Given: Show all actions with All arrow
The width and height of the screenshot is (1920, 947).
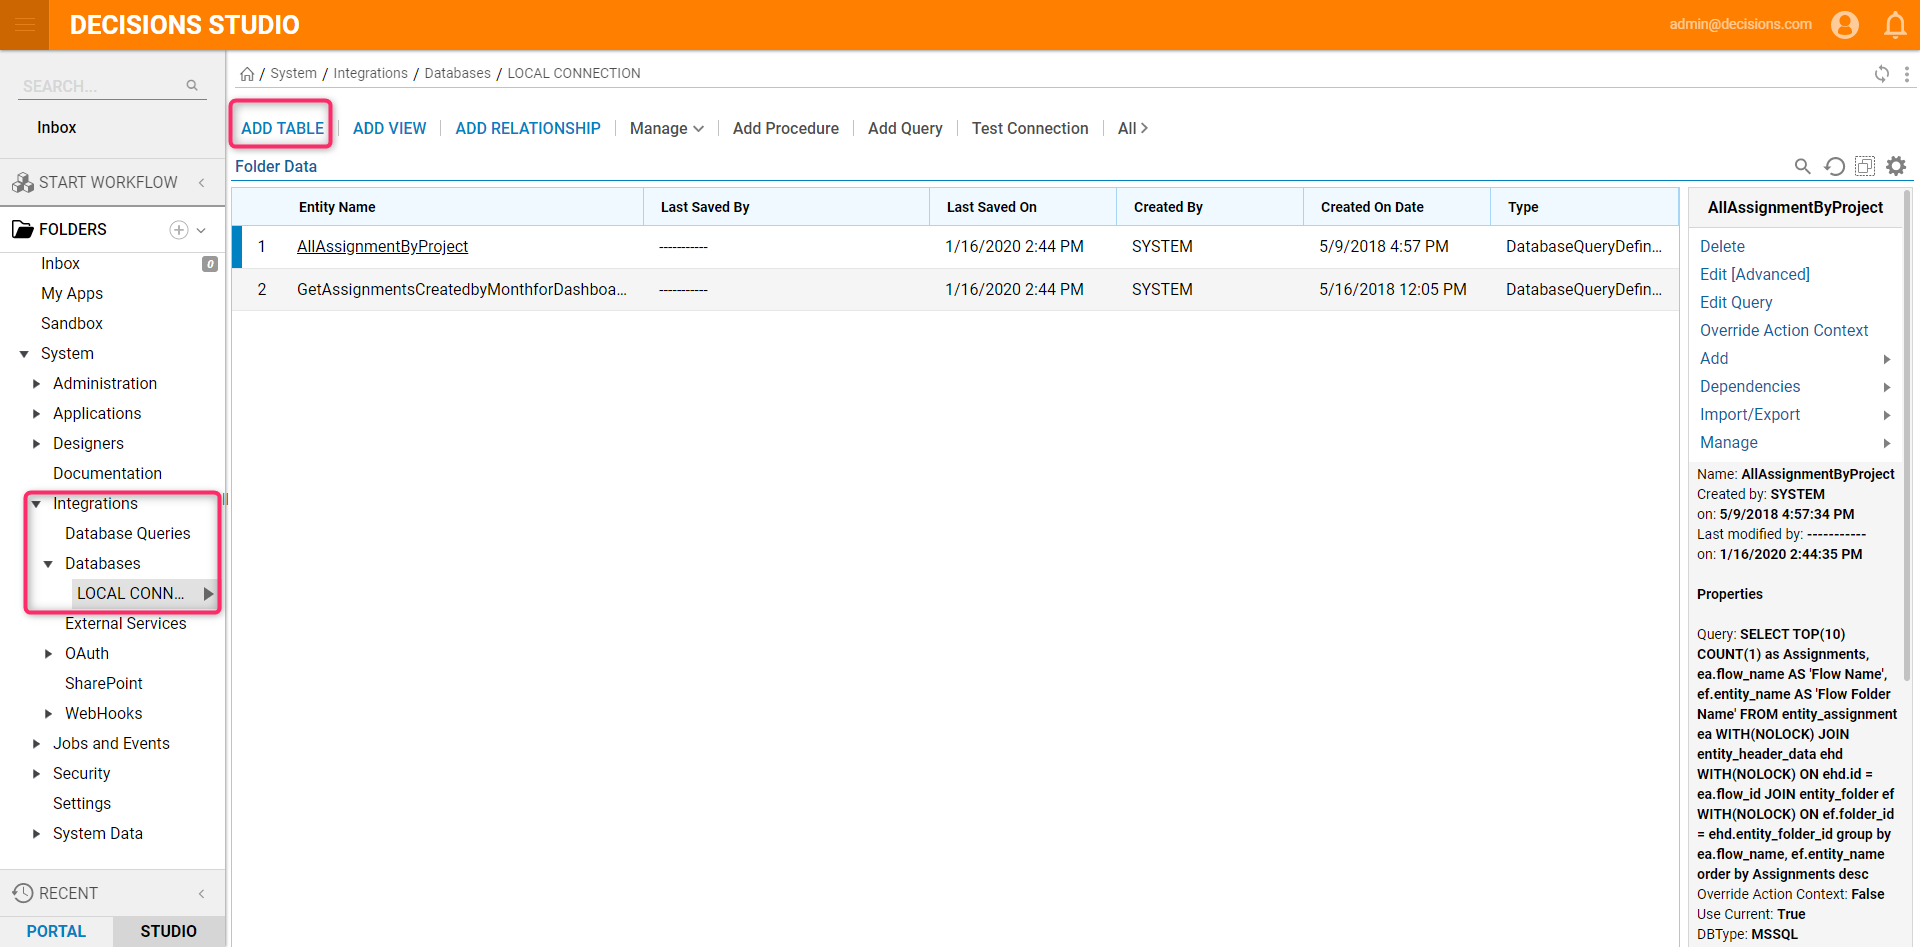Looking at the screenshot, I should pos(1132,129).
